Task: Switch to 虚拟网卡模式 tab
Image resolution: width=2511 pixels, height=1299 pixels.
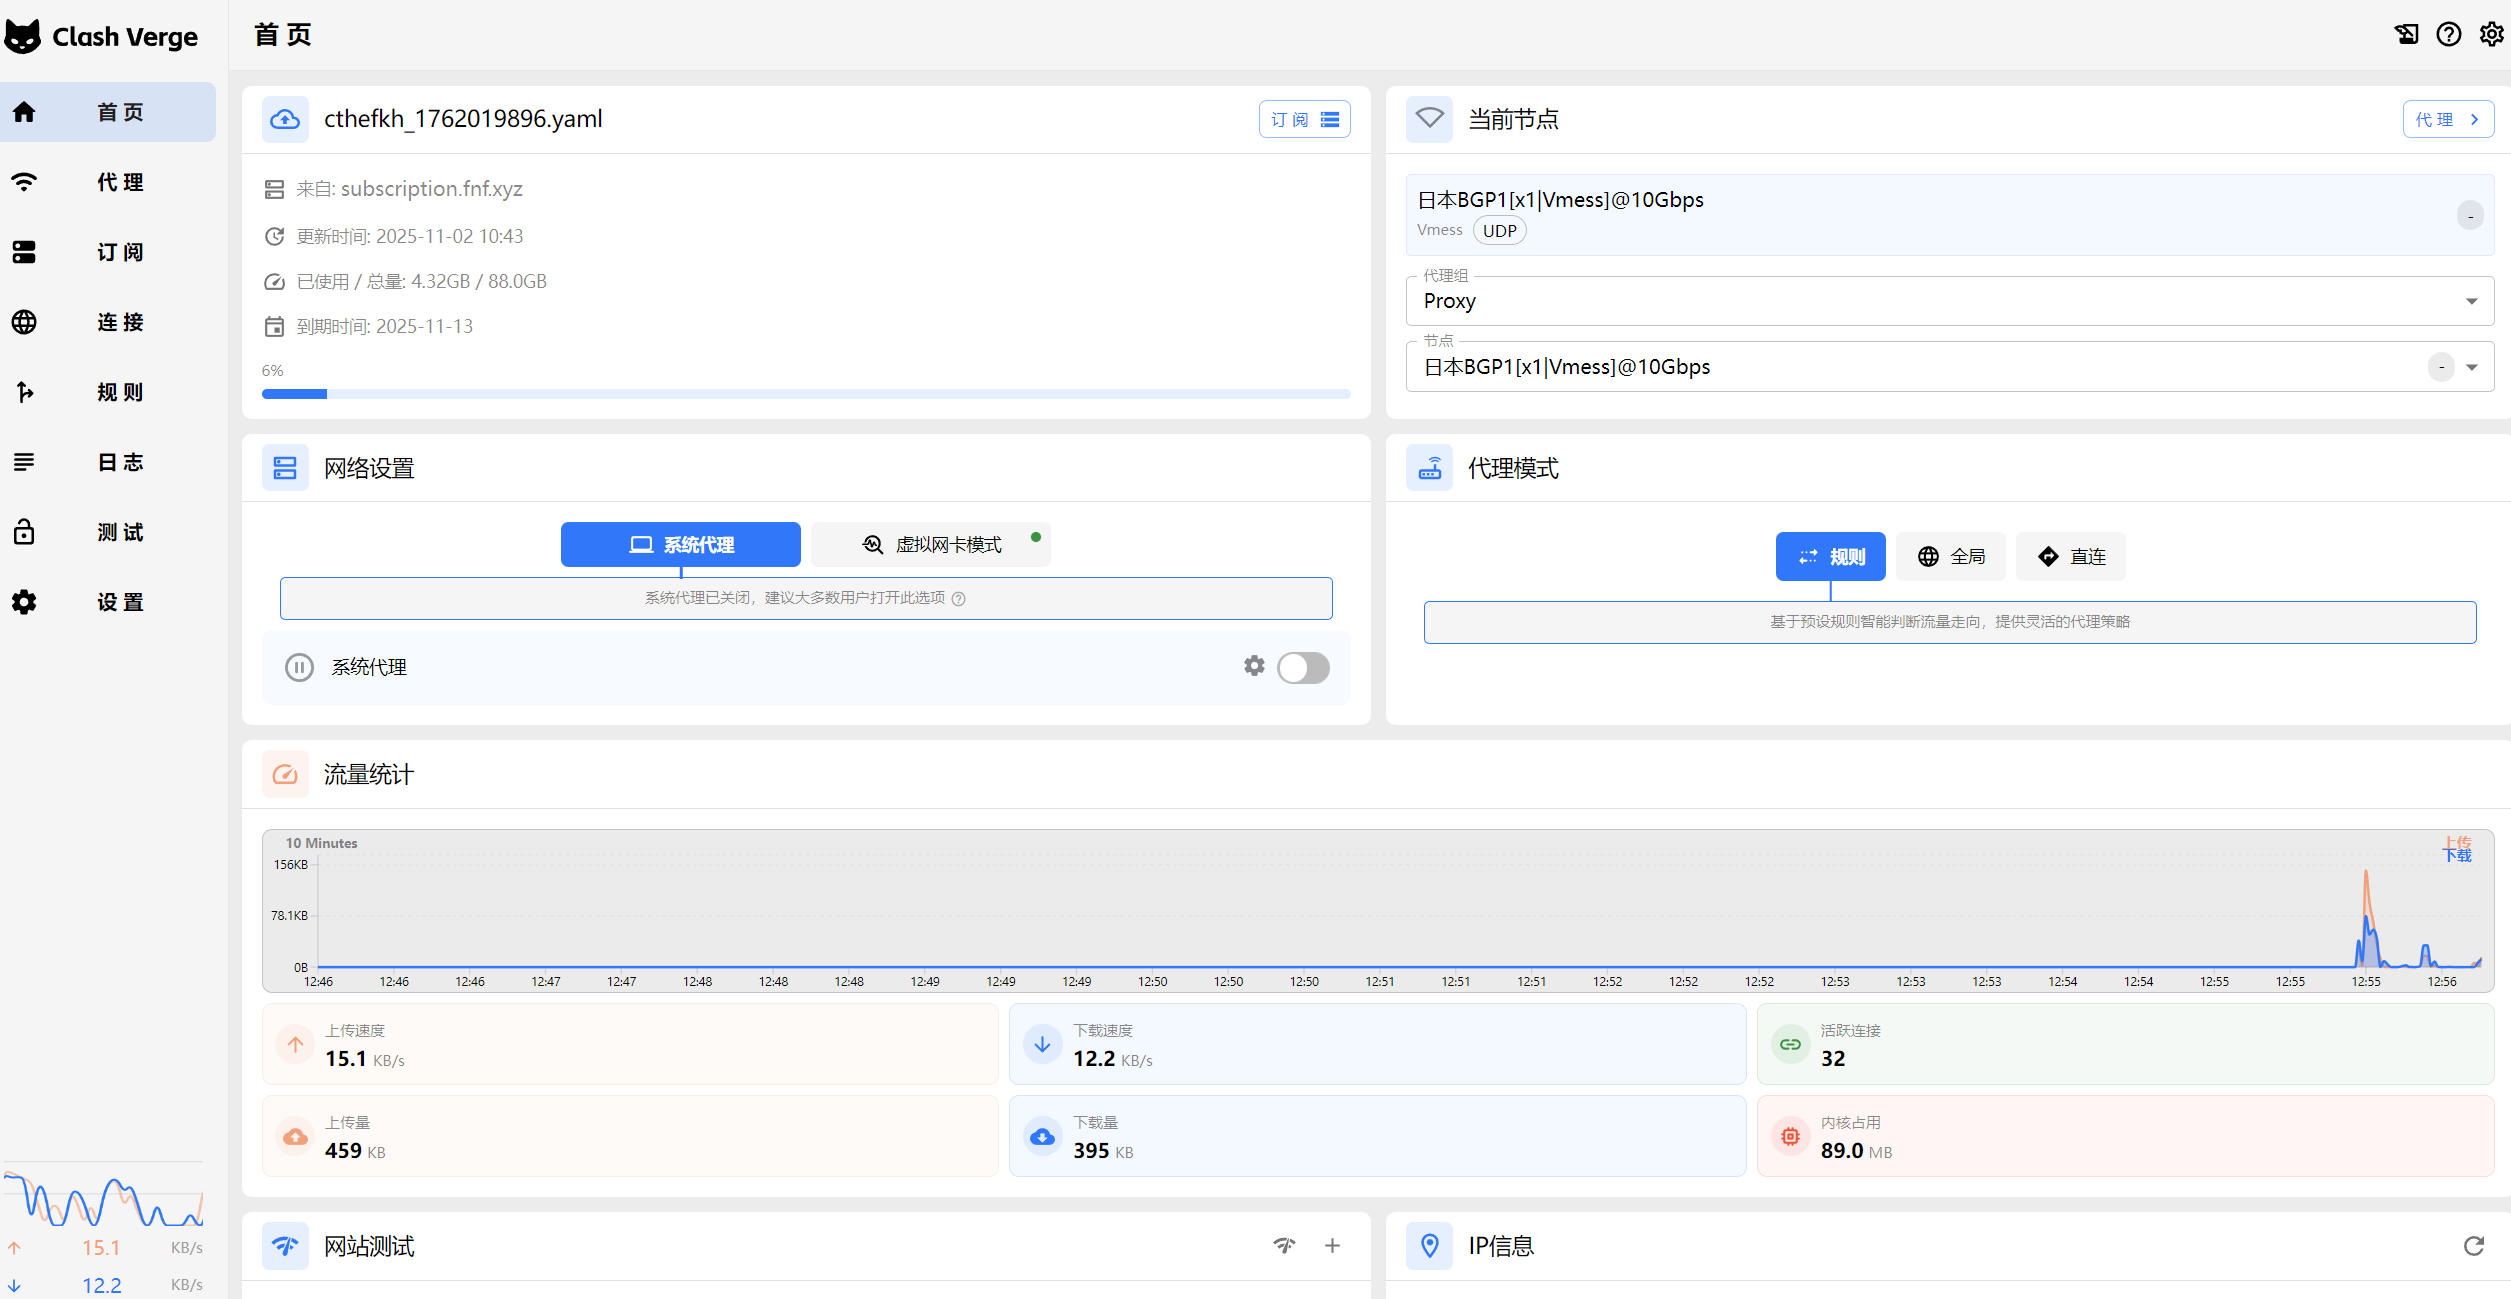Action: point(931,545)
